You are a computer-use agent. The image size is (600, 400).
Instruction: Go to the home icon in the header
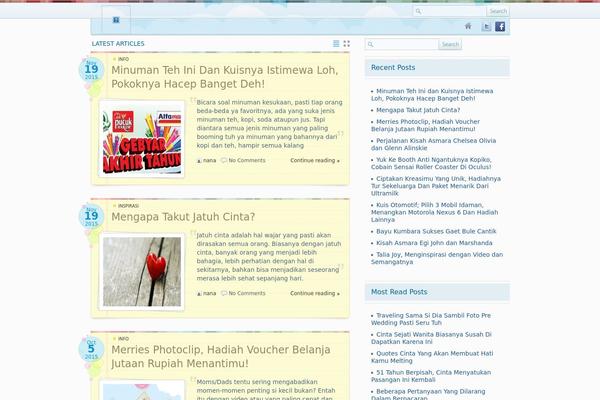click(468, 26)
